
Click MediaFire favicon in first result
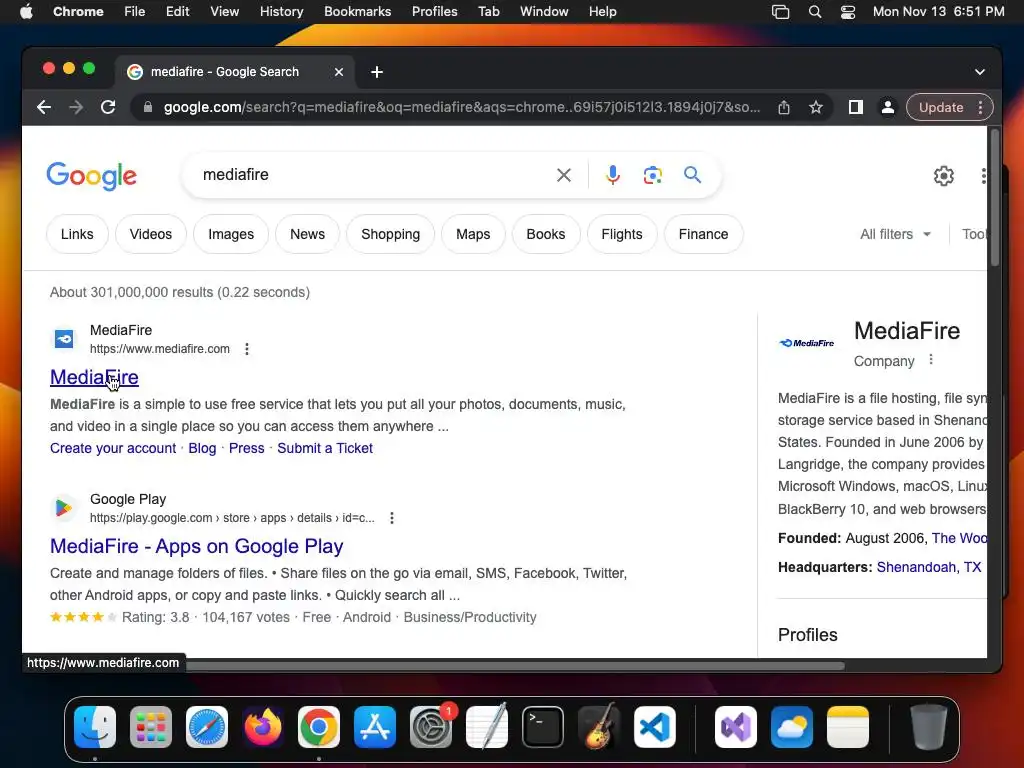64,339
